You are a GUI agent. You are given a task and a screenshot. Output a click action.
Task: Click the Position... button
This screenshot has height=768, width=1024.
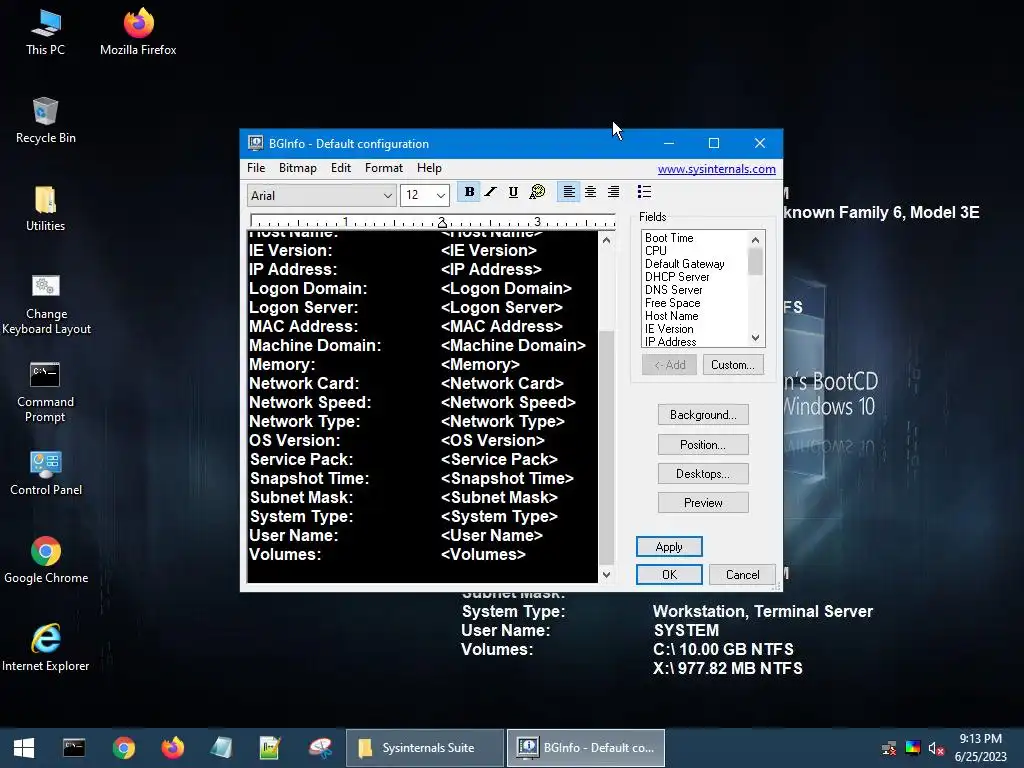point(703,445)
